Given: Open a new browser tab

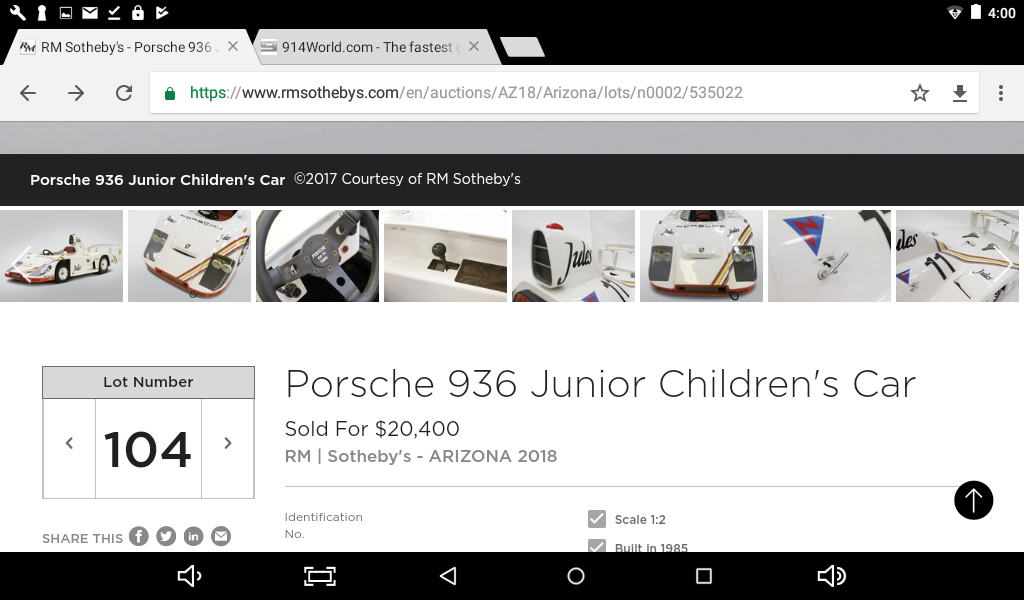Looking at the screenshot, I should [x=521, y=47].
